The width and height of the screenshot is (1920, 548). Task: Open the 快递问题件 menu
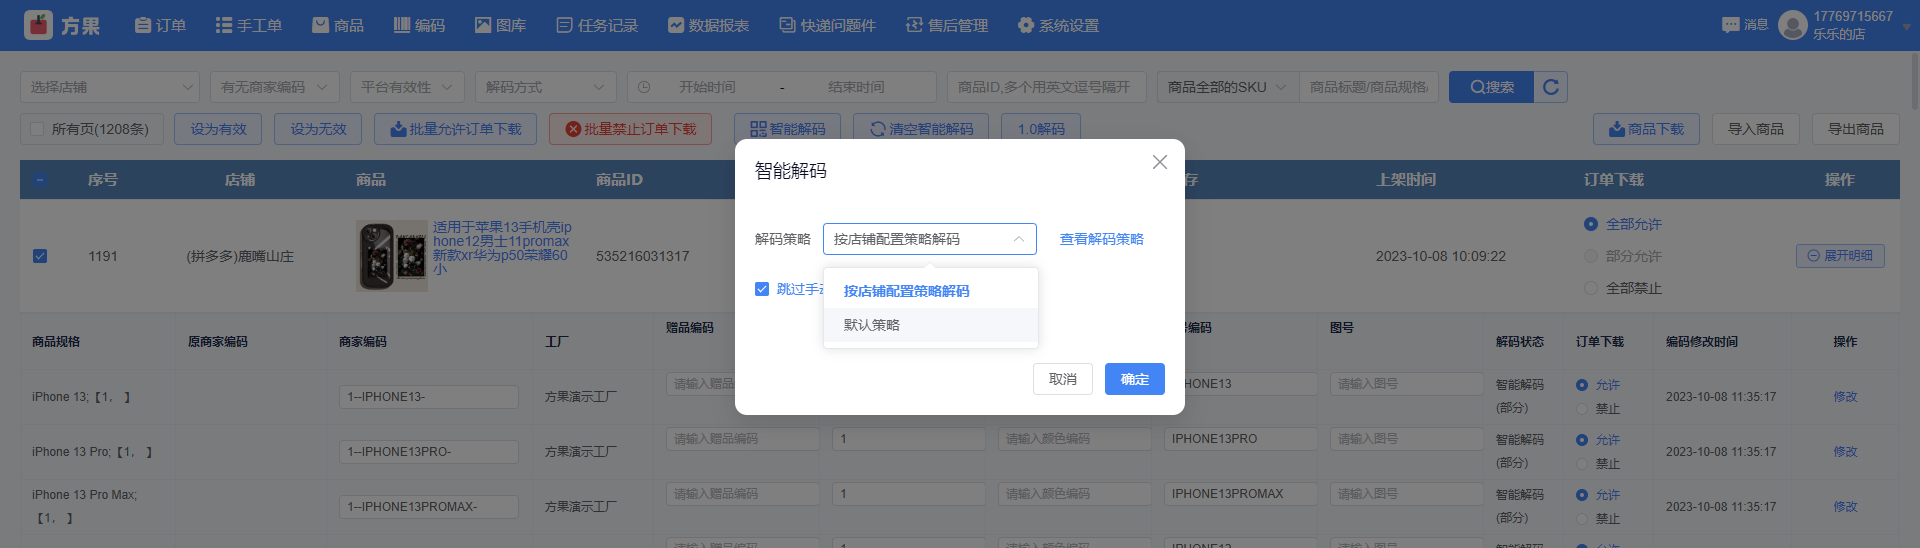(827, 25)
